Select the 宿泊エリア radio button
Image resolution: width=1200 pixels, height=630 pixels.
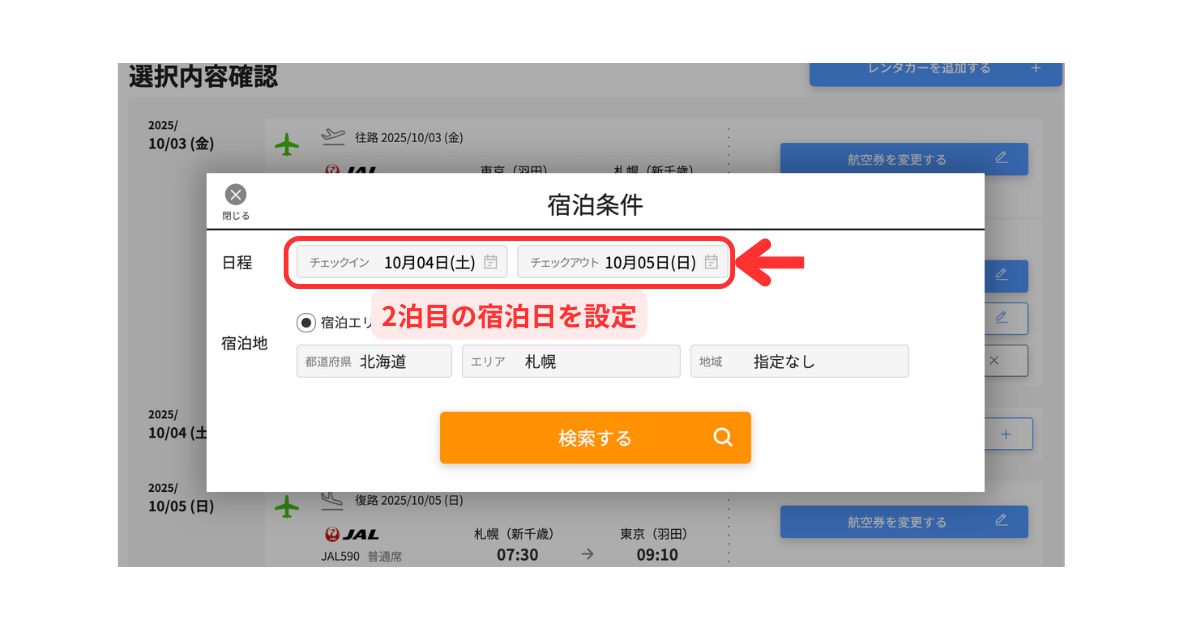click(x=306, y=322)
